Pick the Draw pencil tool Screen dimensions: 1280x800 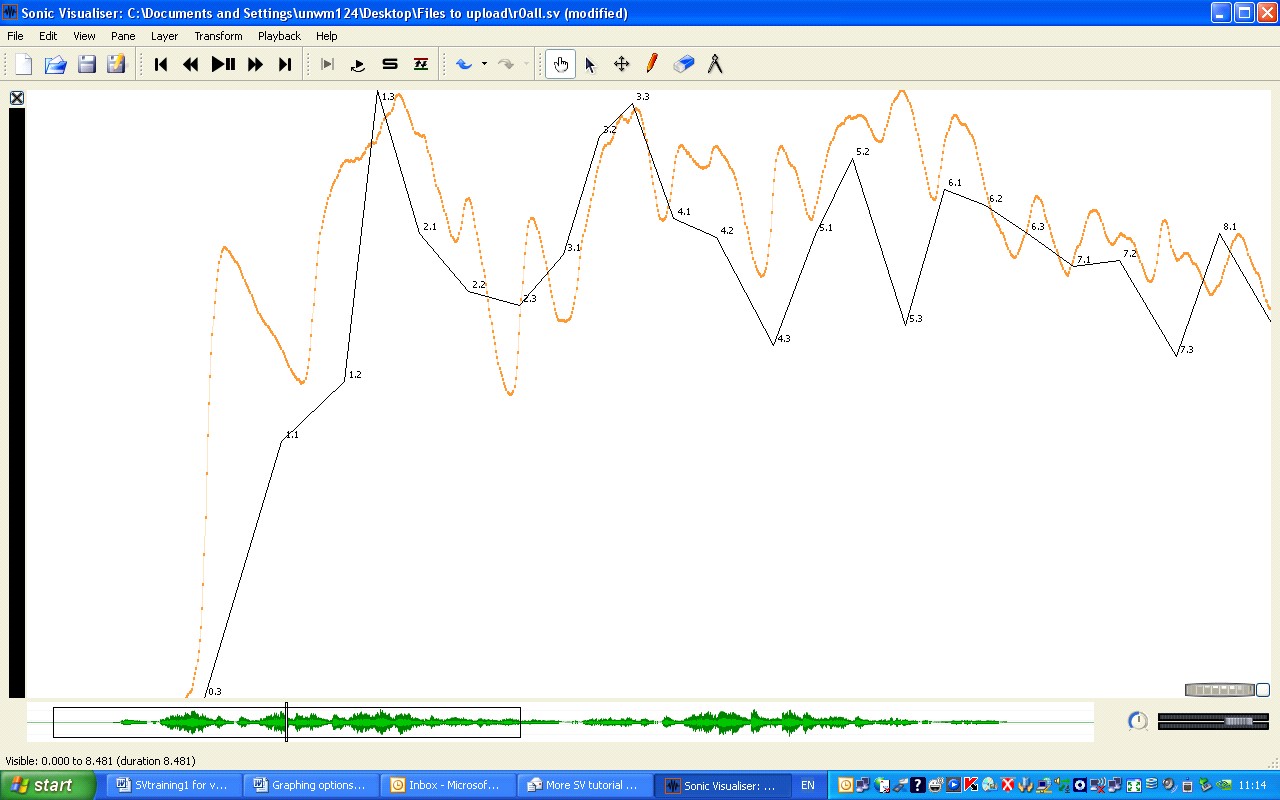click(x=652, y=64)
